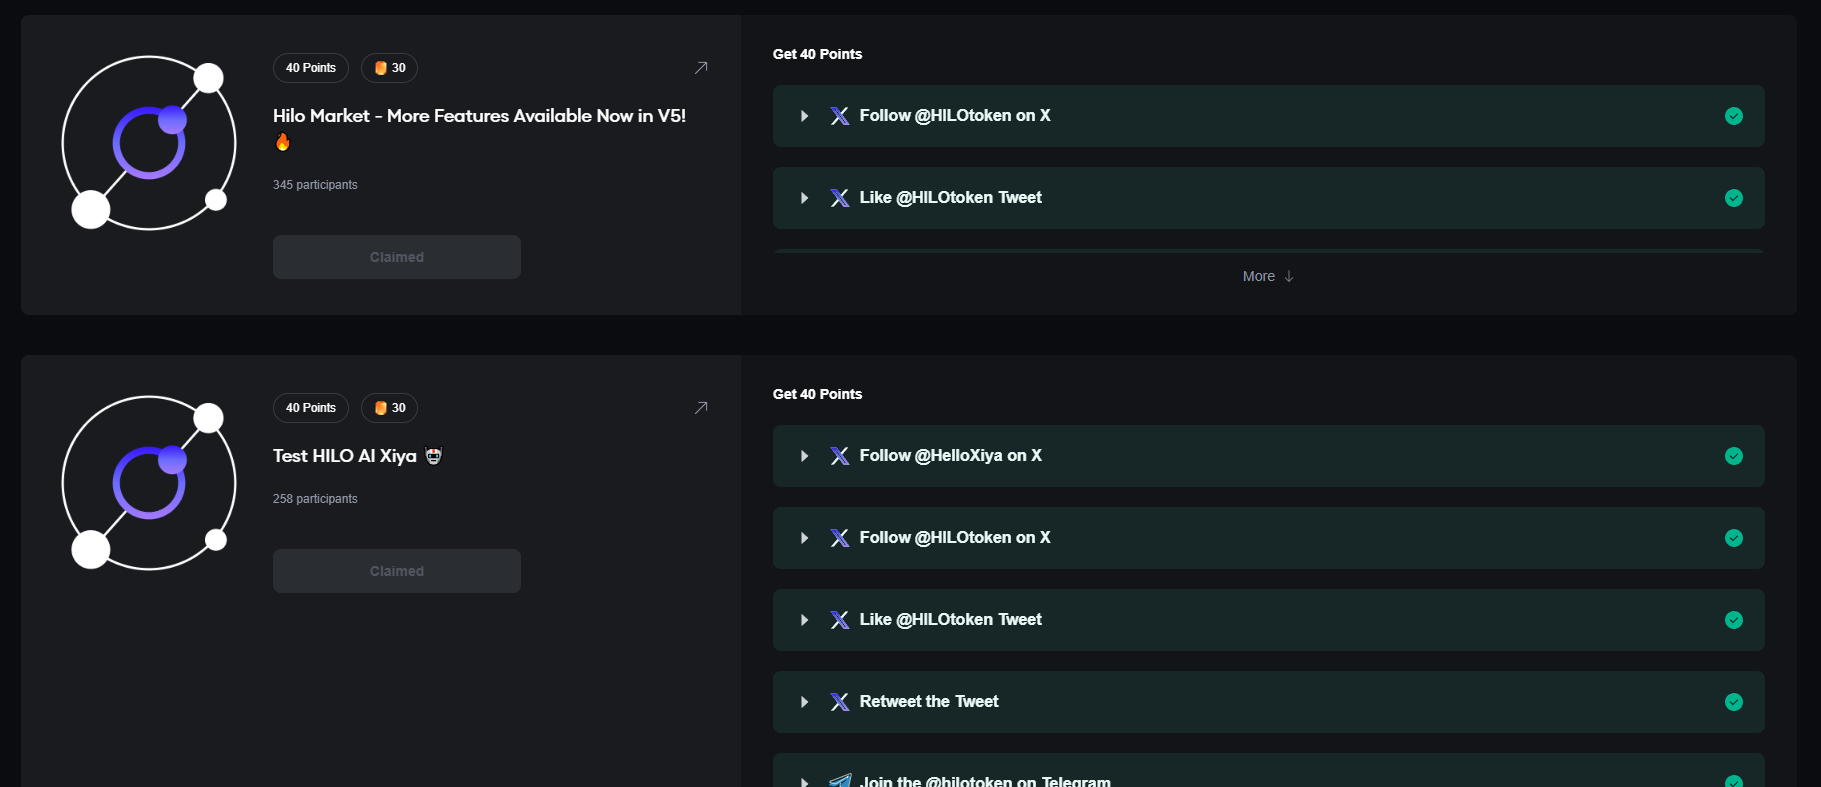Click Hilo Market quest logo thumbnail
Image resolution: width=1821 pixels, height=787 pixels.
[149, 143]
